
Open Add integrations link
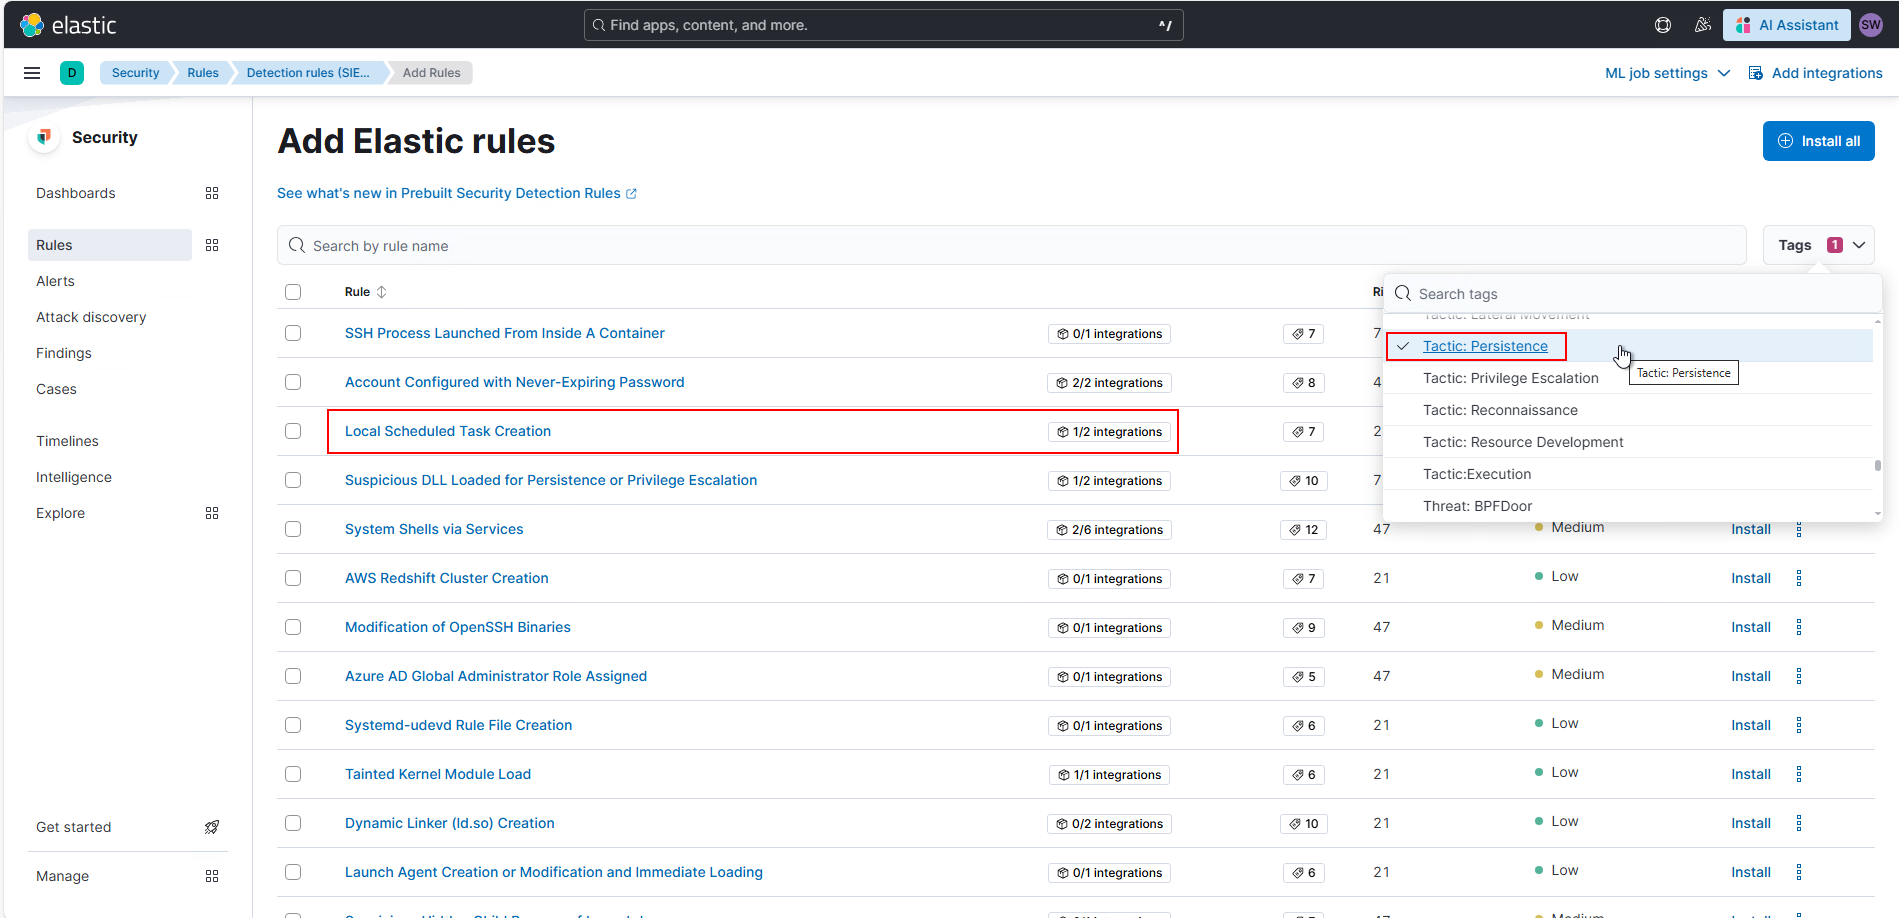(1815, 73)
